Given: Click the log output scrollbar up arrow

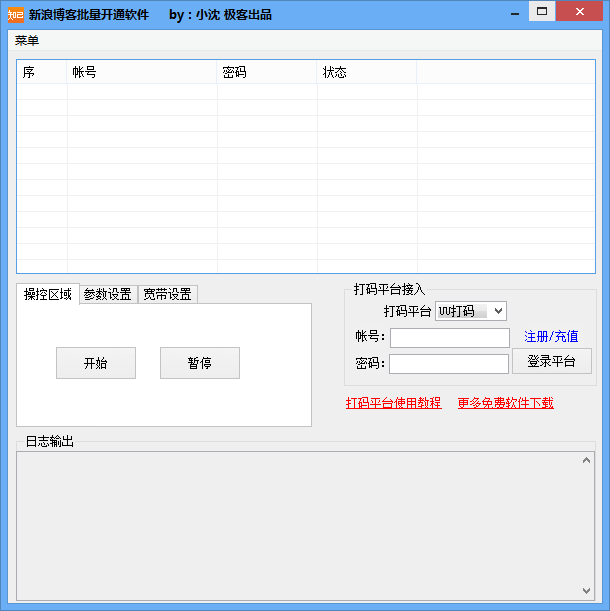Looking at the screenshot, I should coord(587,461).
